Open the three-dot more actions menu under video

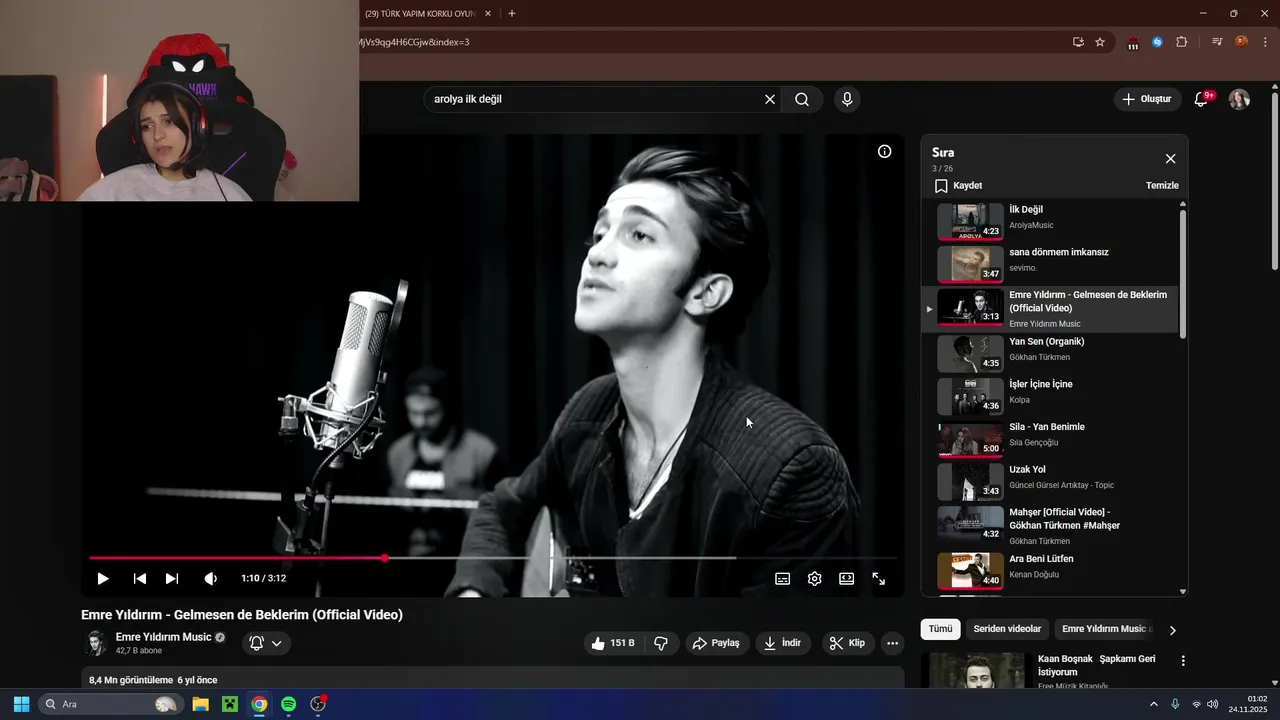pyautogui.click(x=893, y=643)
